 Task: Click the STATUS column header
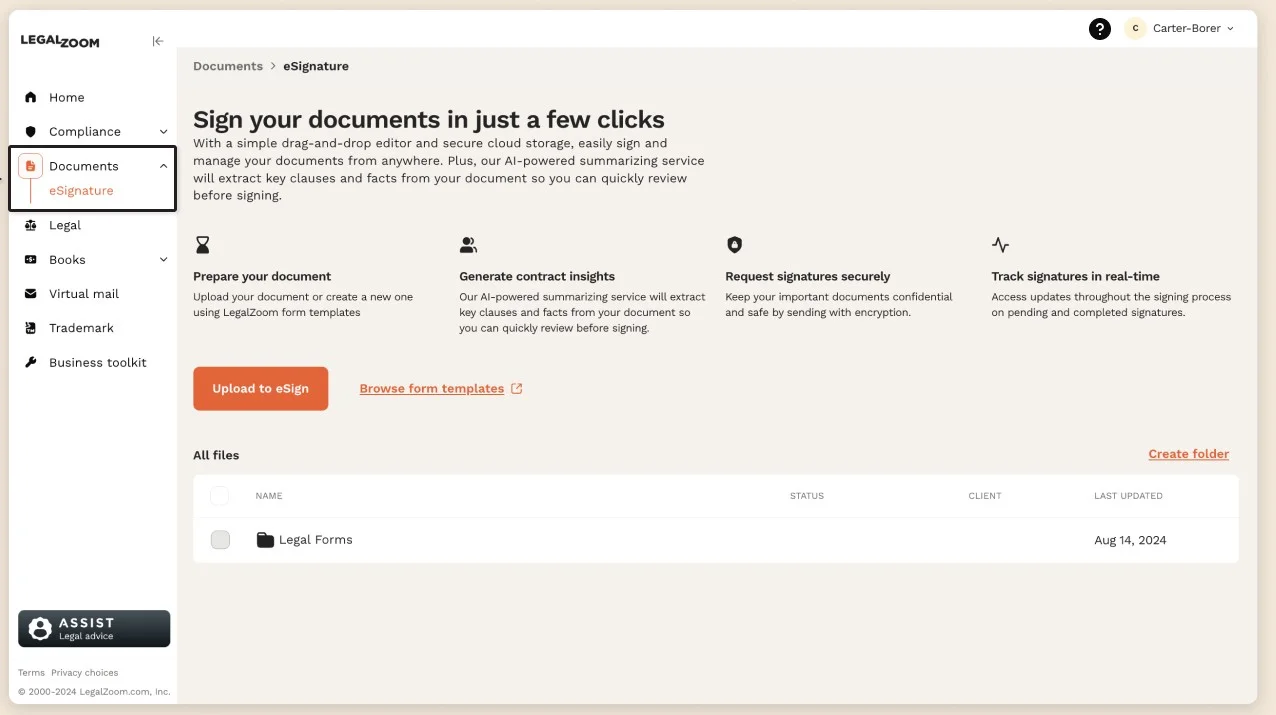pos(807,496)
